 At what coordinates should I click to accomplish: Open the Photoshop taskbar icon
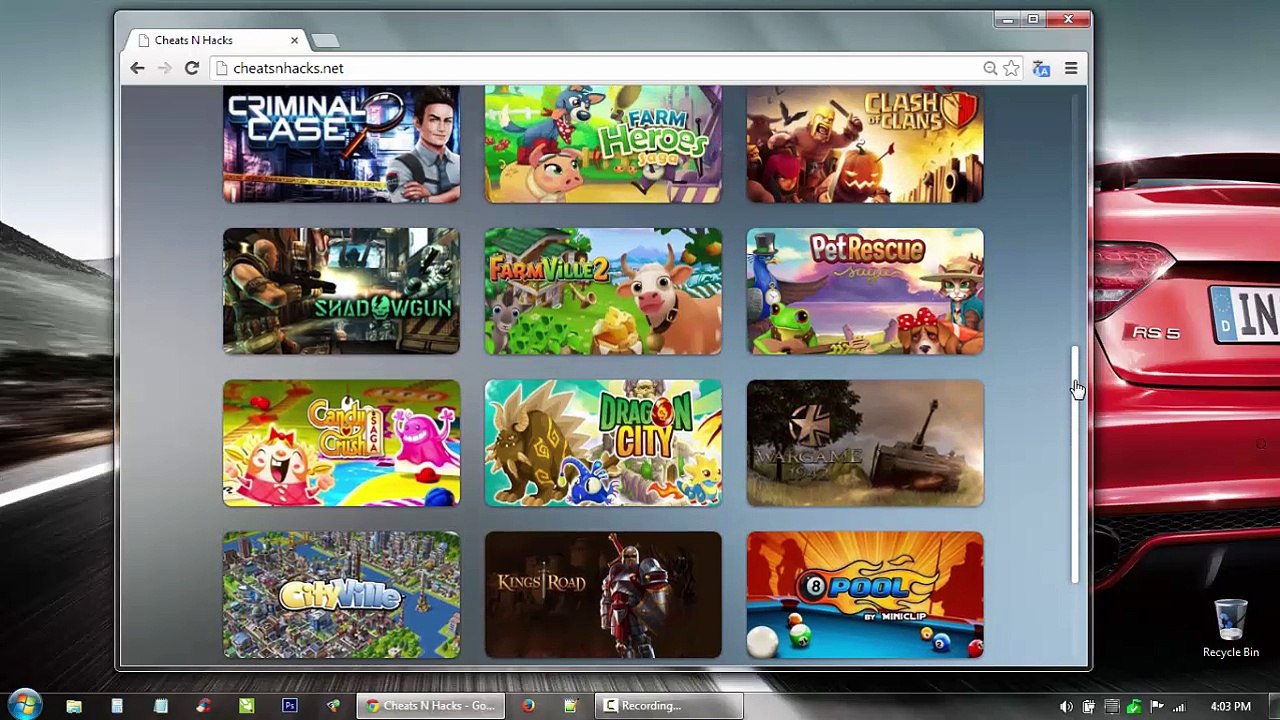[x=290, y=706]
